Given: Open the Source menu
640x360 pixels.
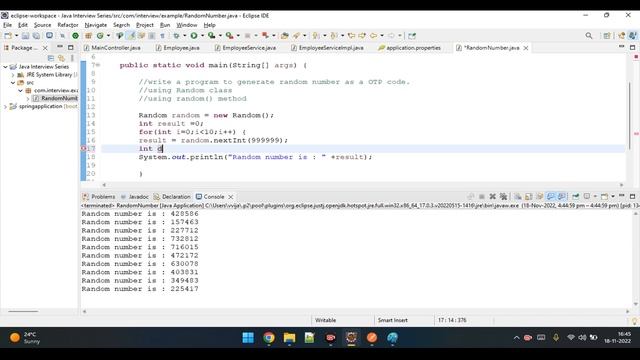Looking at the screenshot, I should 42,25.
